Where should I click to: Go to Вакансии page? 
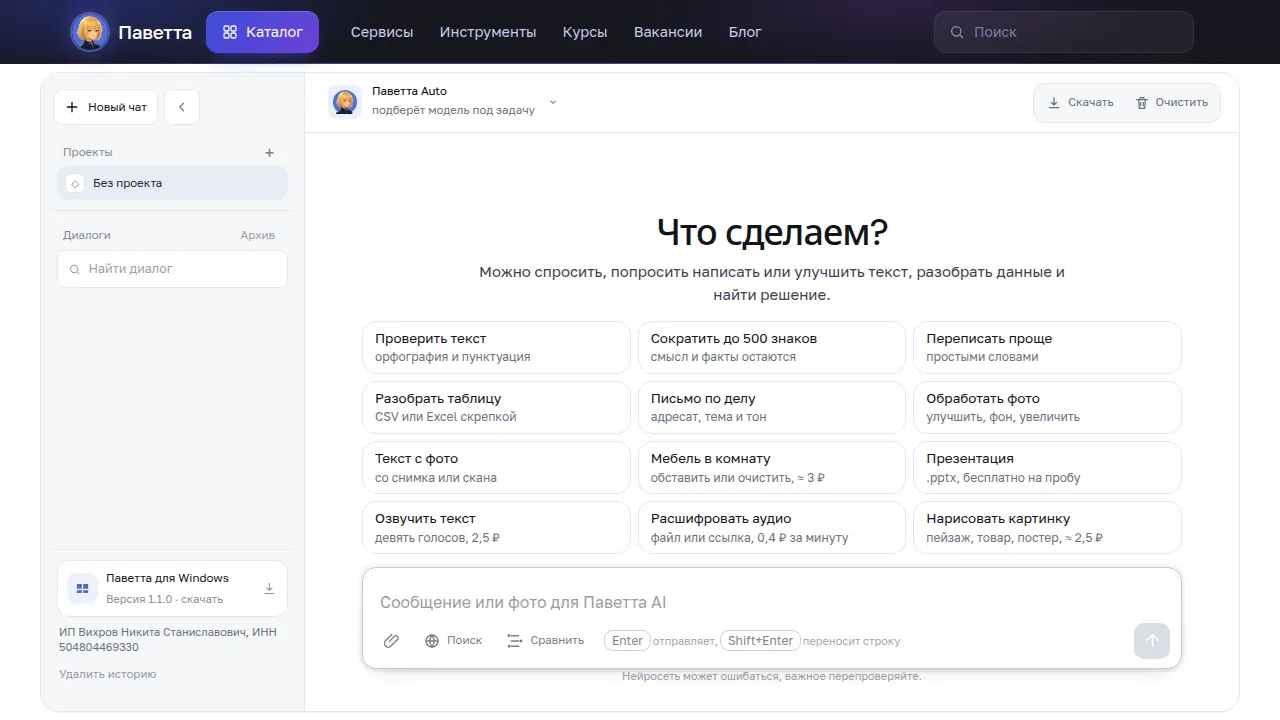pyautogui.click(x=668, y=32)
